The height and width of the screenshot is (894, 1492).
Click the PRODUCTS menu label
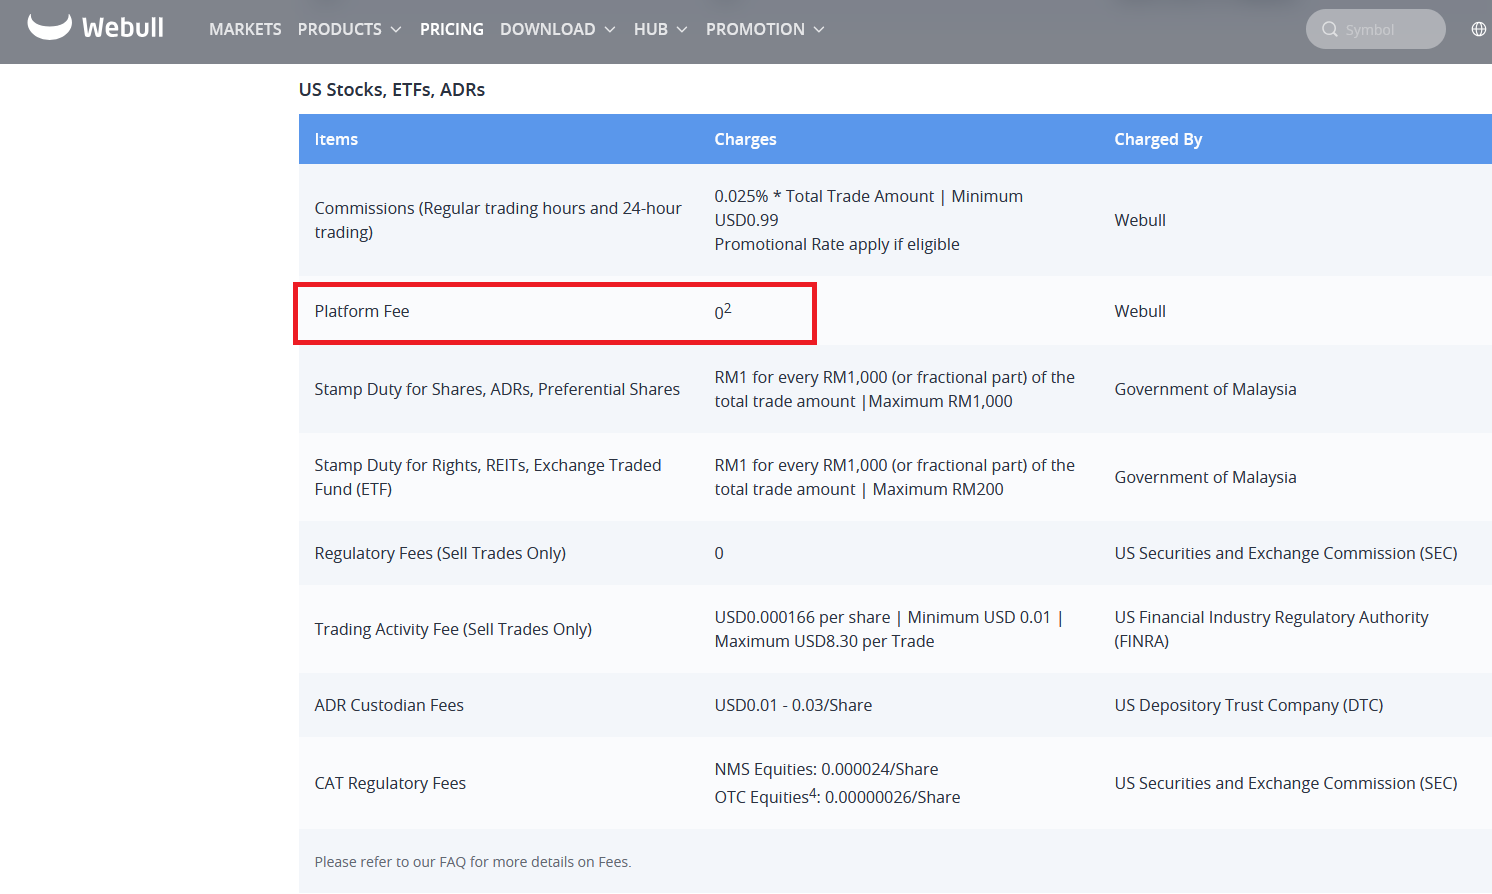pyautogui.click(x=339, y=30)
